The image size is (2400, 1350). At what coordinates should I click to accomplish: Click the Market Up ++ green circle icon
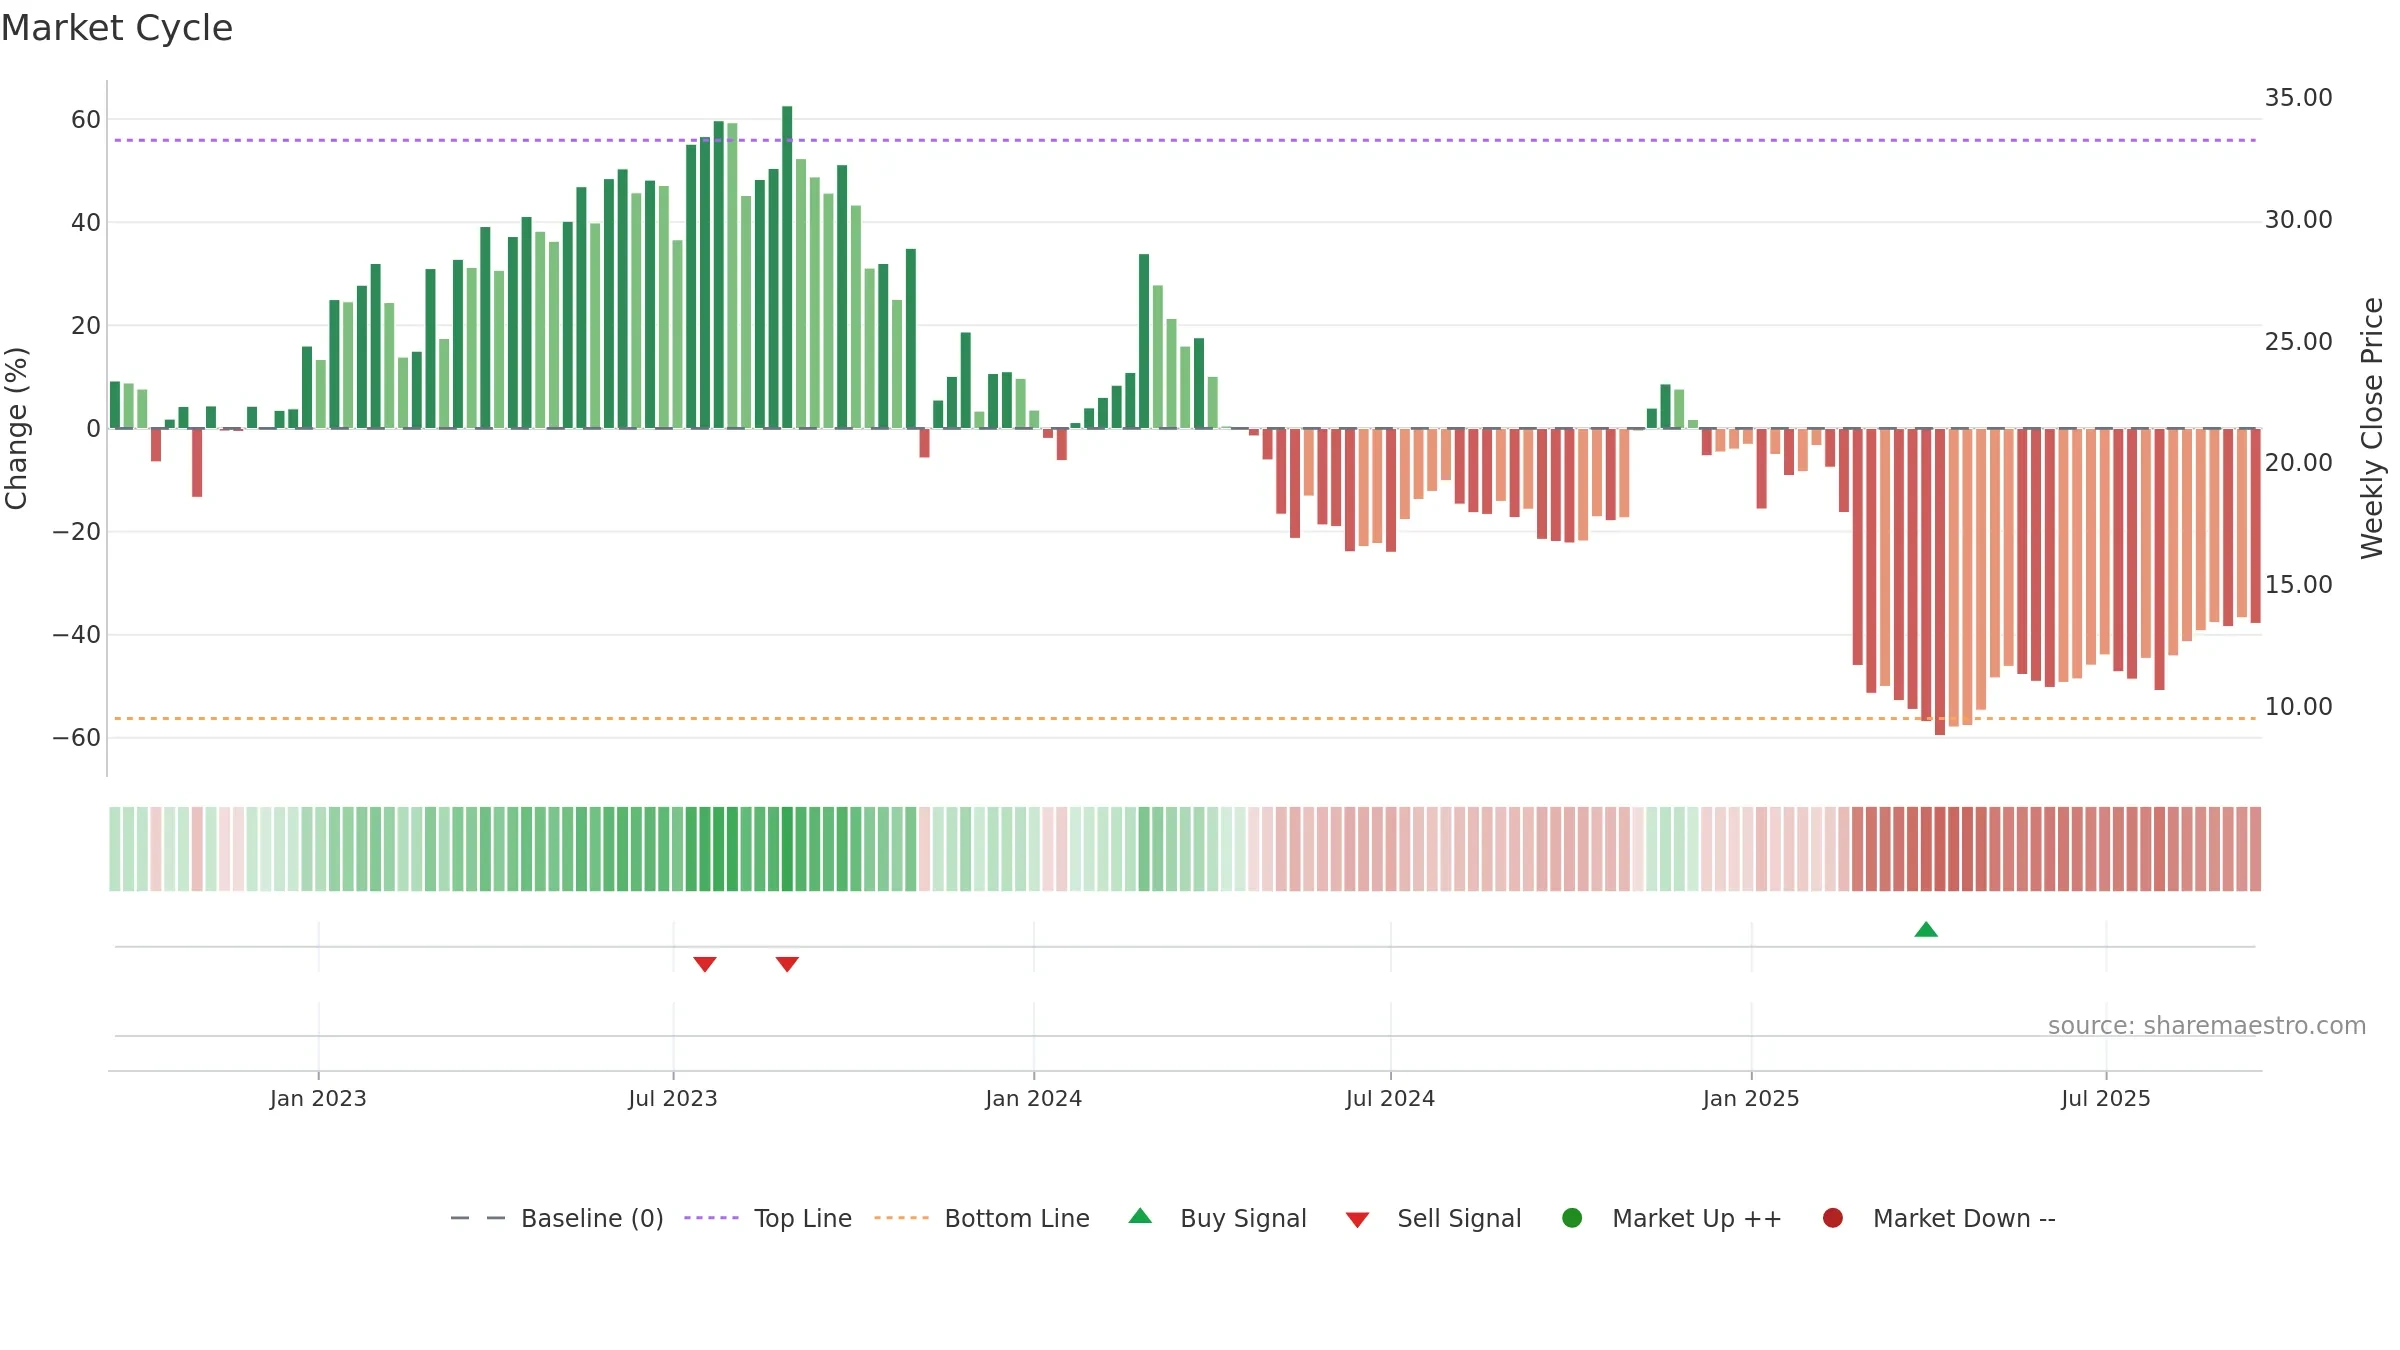[x=1572, y=1218]
